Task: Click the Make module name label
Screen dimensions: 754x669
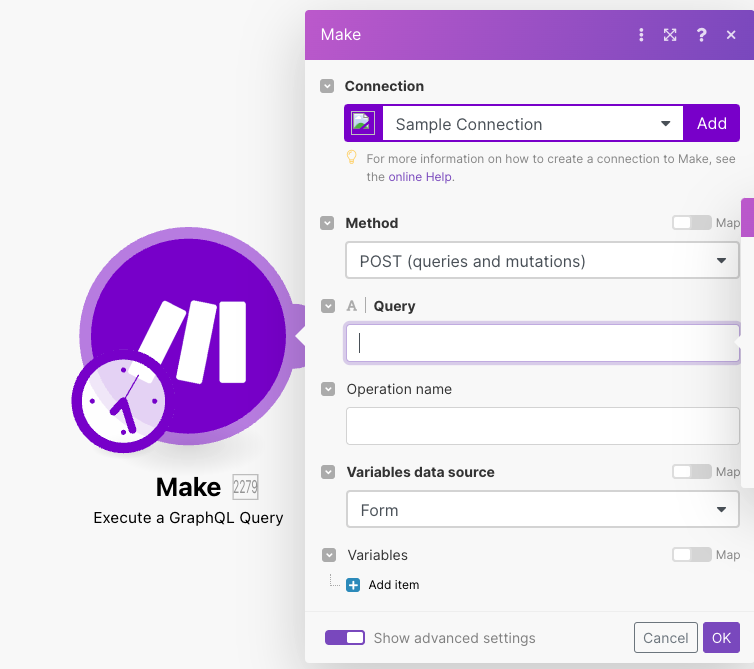Action: point(188,487)
